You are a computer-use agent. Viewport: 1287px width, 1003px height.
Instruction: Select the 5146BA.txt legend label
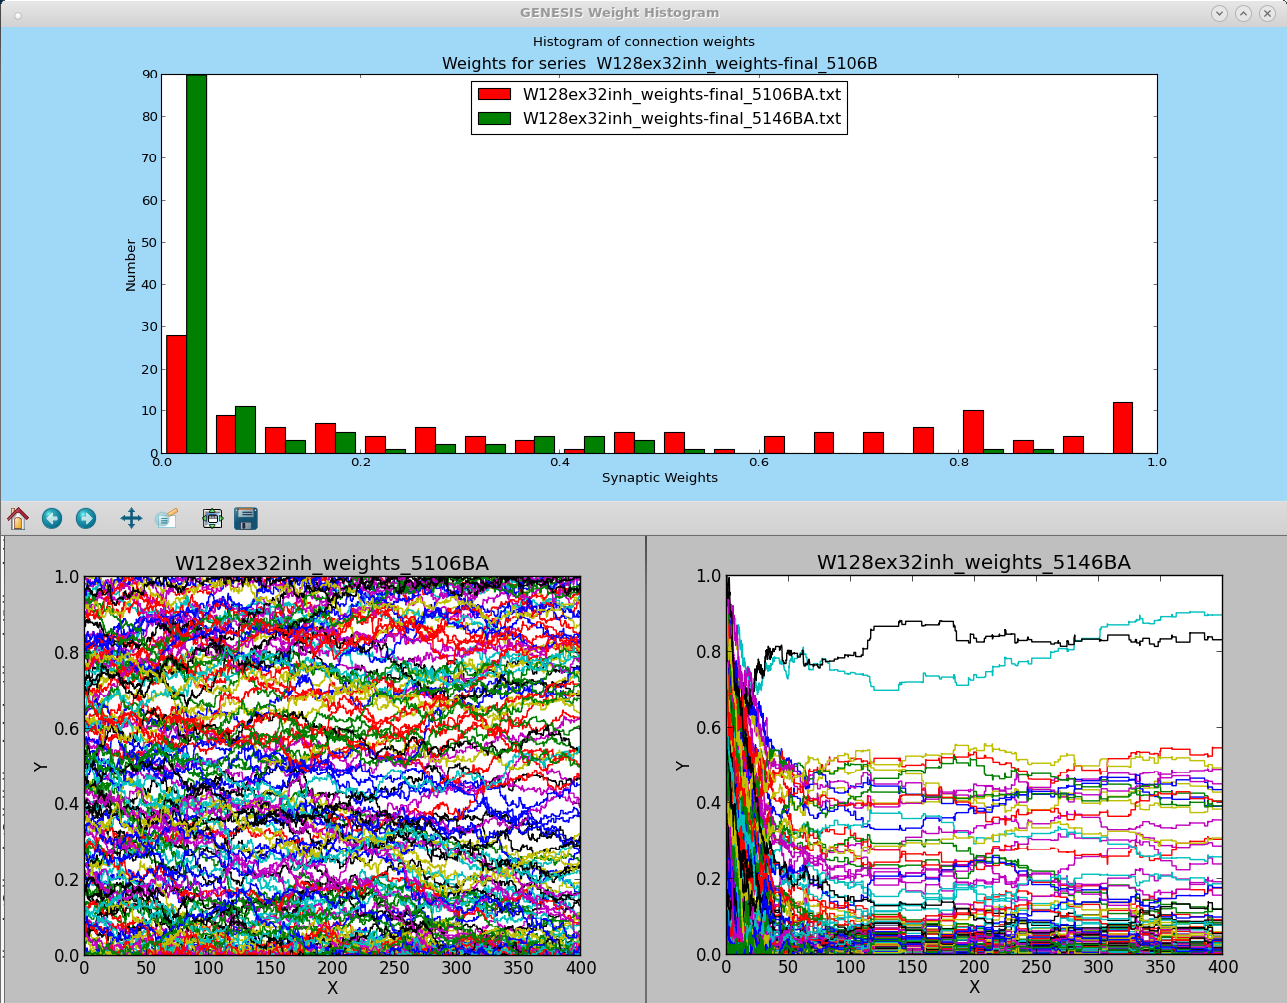(x=682, y=119)
